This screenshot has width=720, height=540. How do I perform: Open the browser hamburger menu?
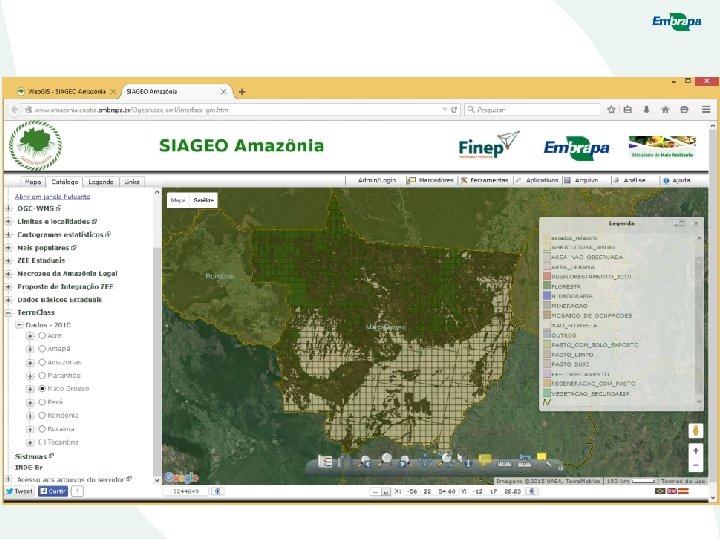click(706, 110)
